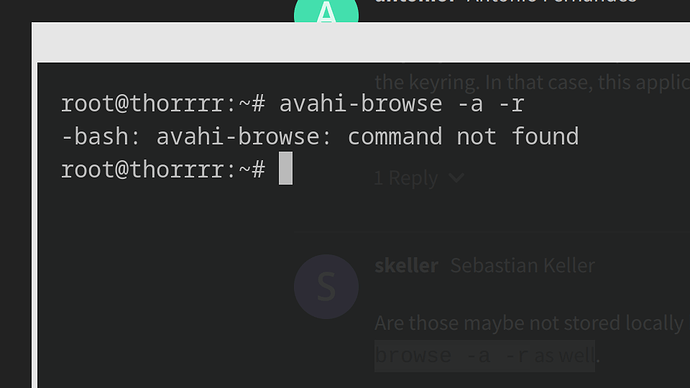Open skeller's user profile link
690x388 pixels.
coord(406,266)
